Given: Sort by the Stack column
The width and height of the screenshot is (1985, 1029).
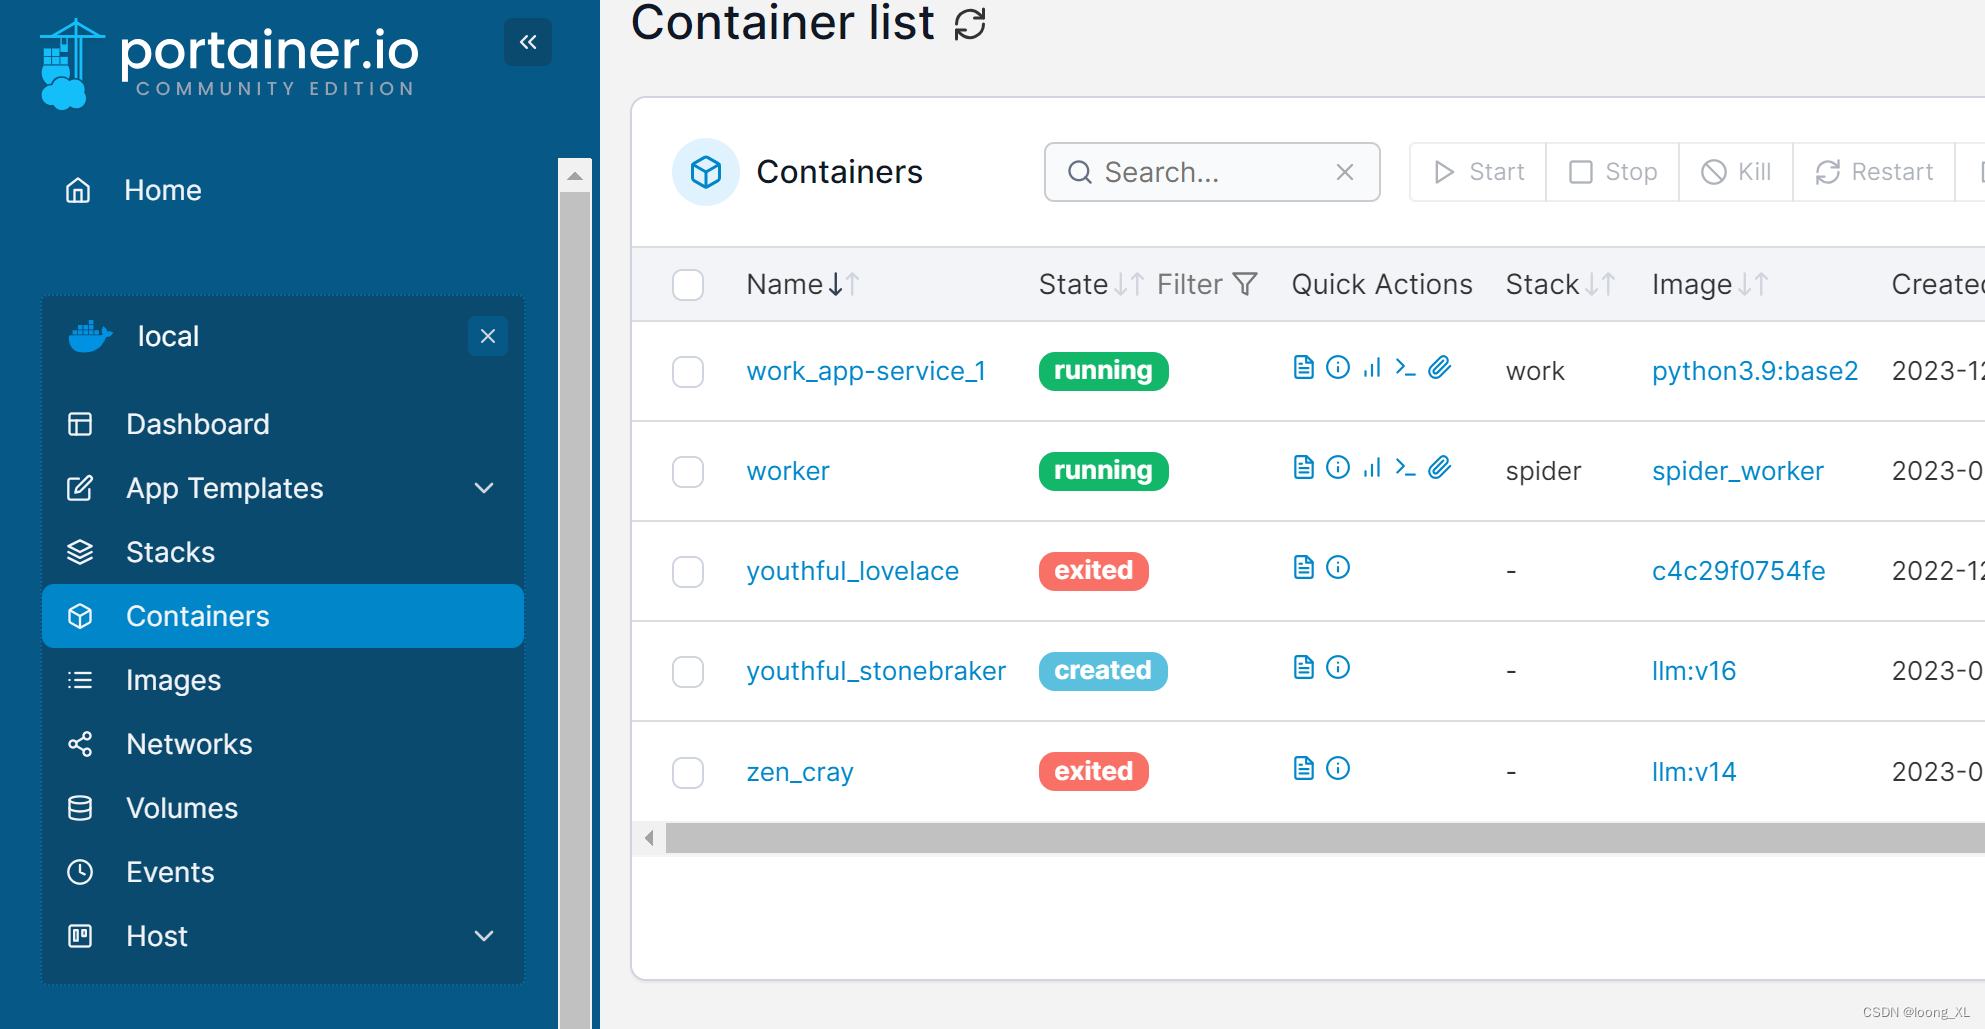Looking at the screenshot, I should pyautogui.click(x=1560, y=285).
